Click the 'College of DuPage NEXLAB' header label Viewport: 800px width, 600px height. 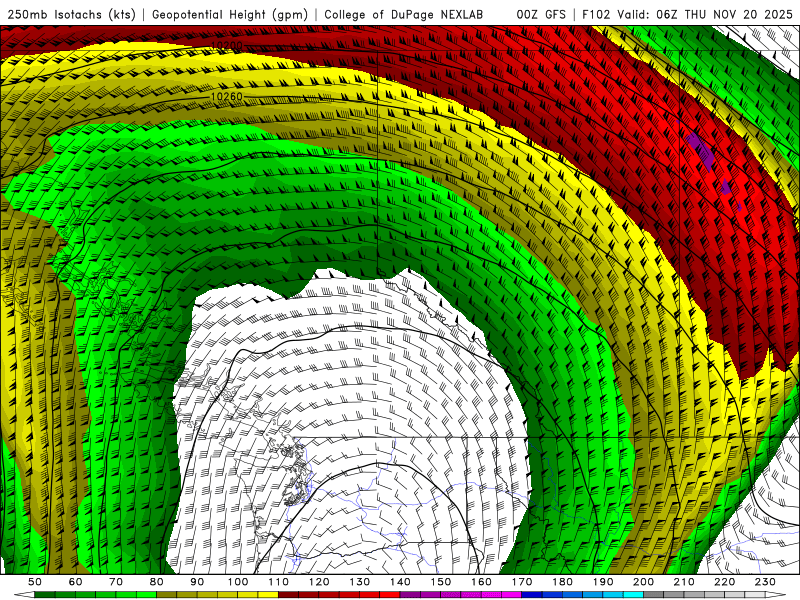click(x=404, y=14)
